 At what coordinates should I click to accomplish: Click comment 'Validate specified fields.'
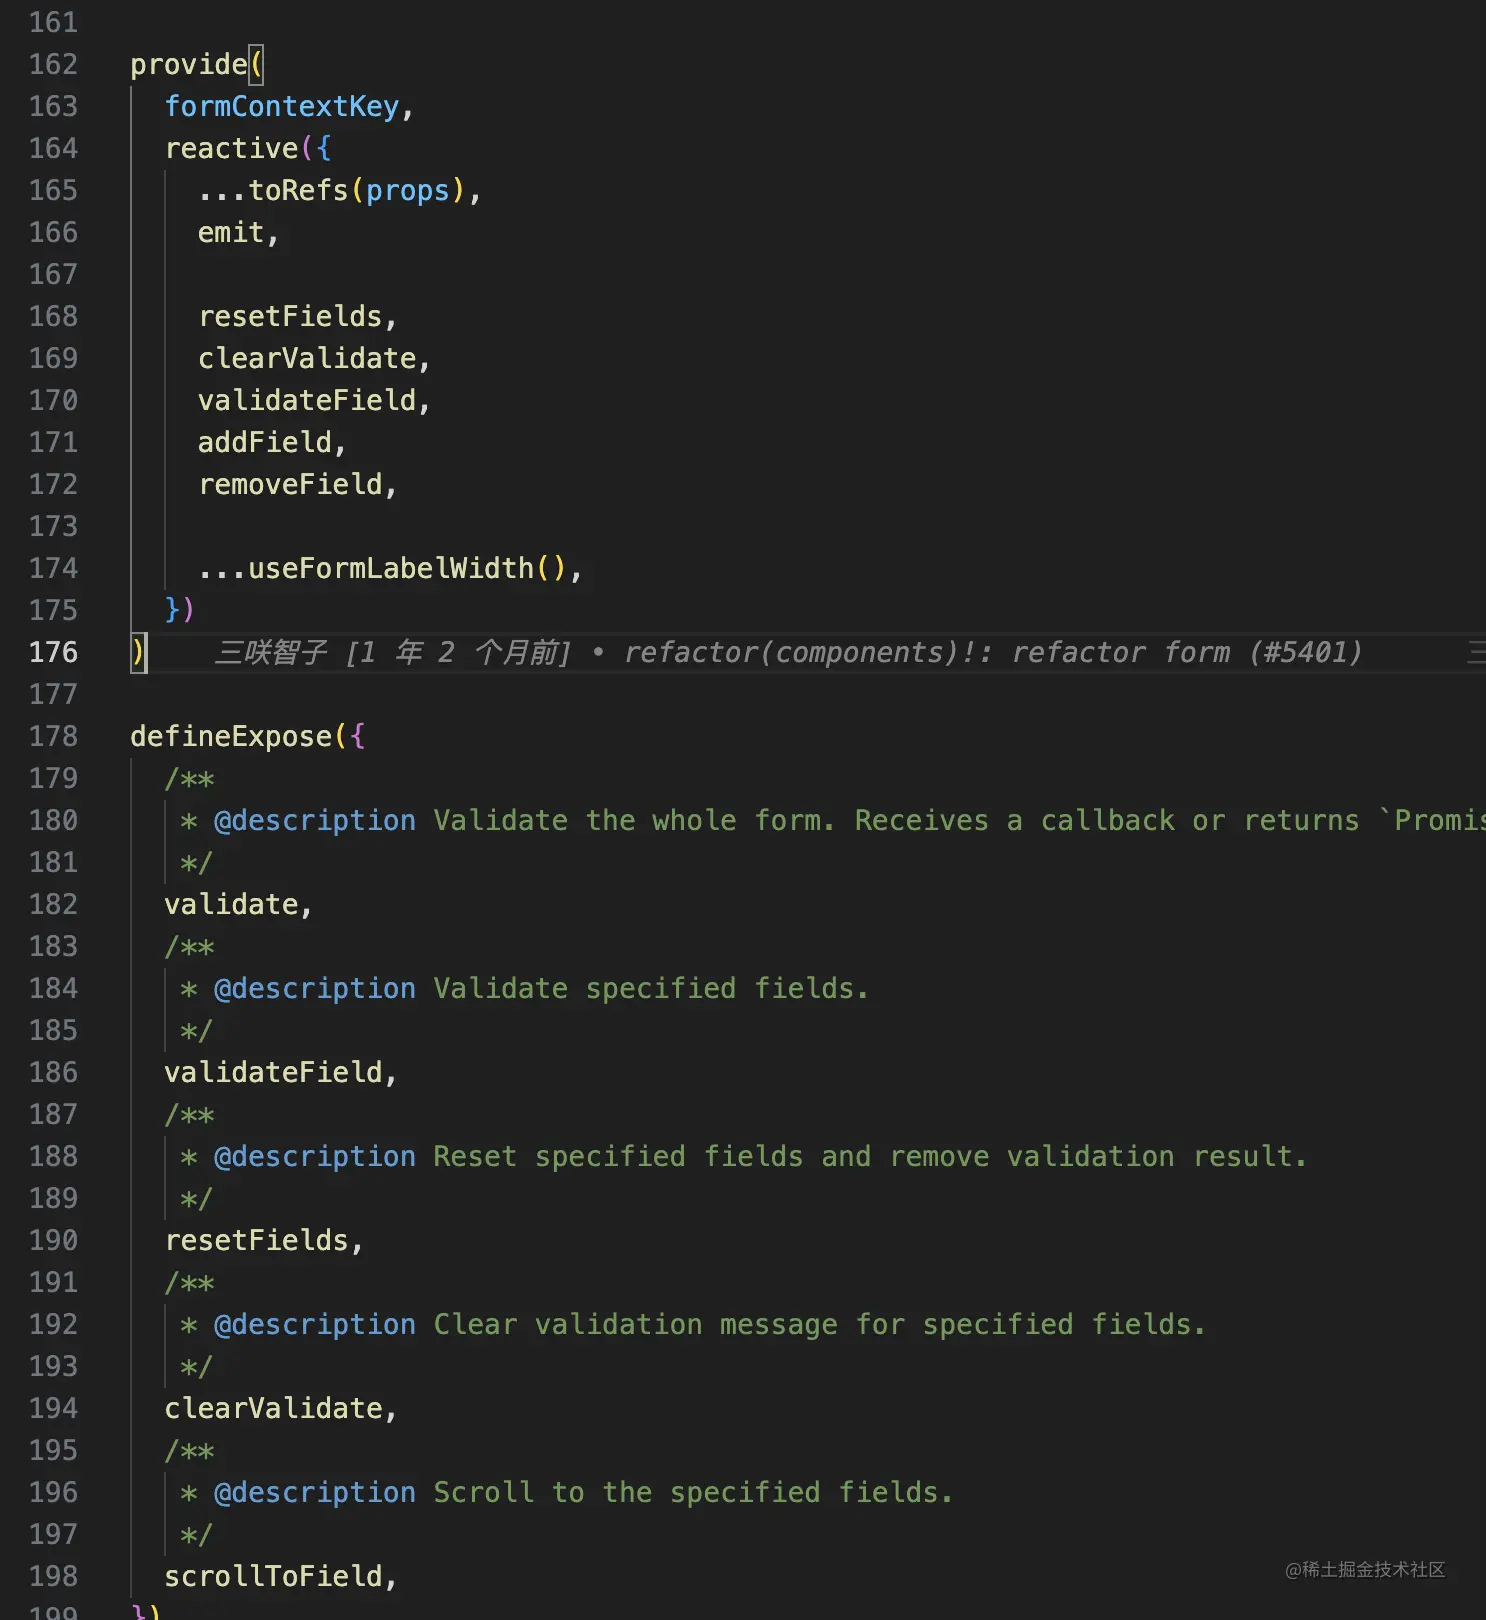coord(651,988)
